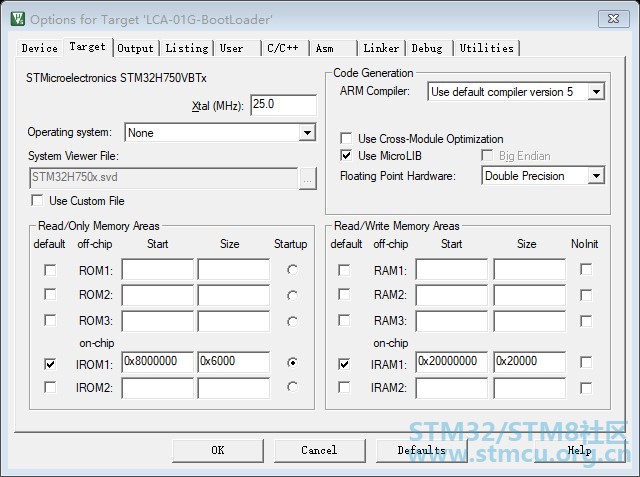Click the Help button
Screen dimensions: 640x477
580,450
